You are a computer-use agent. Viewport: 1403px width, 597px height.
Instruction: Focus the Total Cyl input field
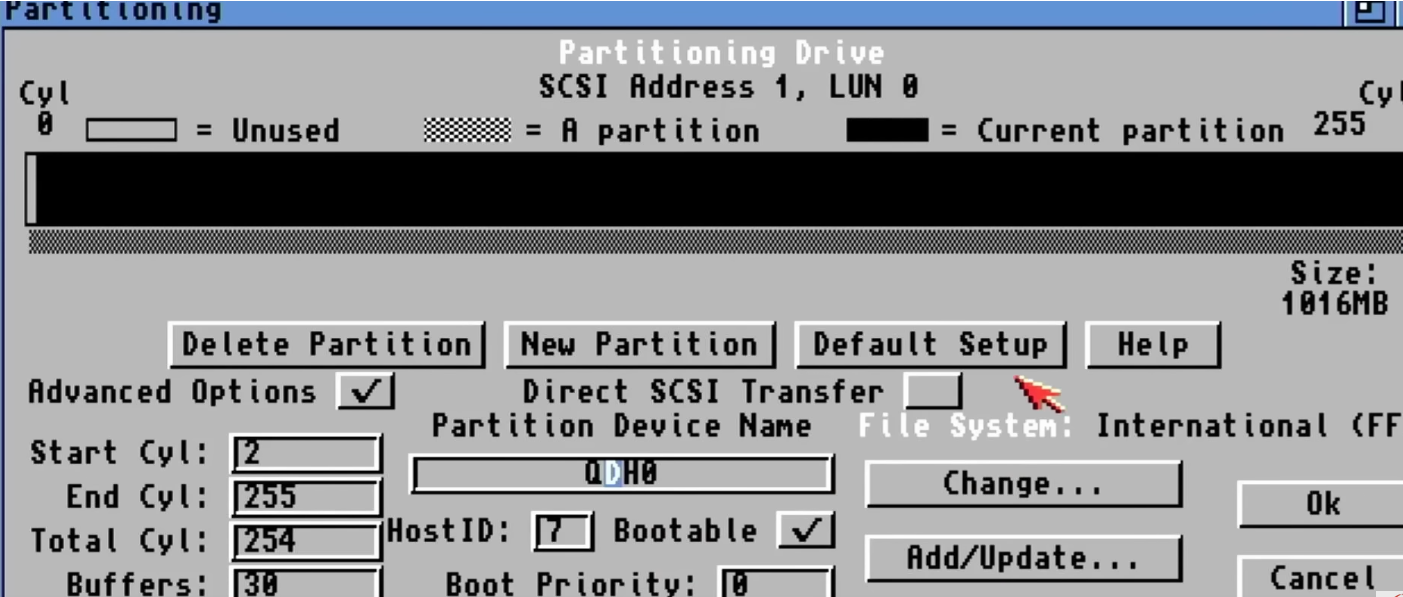pyautogui.click(x=305, y=541)
